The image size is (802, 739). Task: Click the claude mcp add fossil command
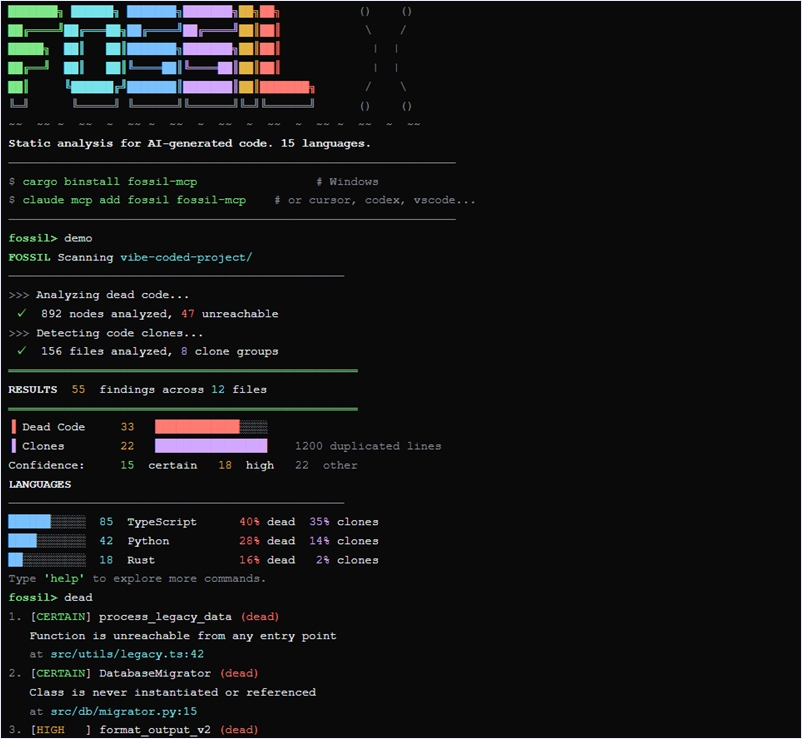(134, 200)
